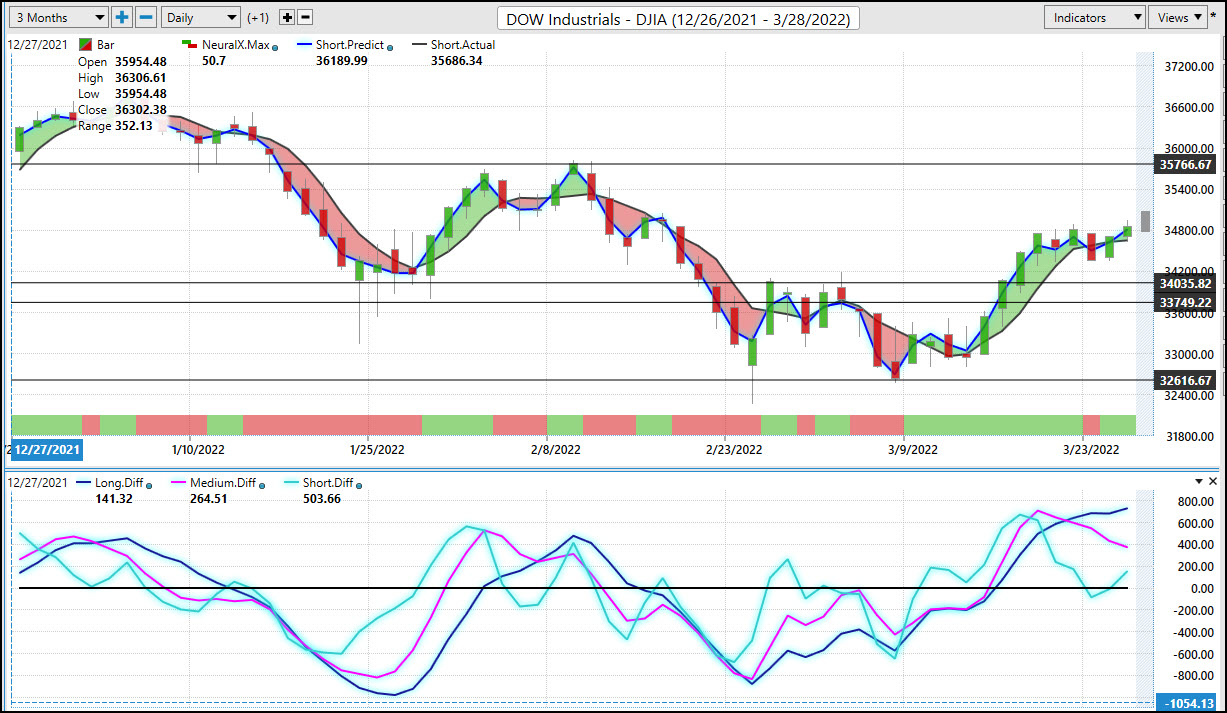Click the Short.Actual gray line swatch
This screenshot has height=713, width=1227.
coord(417,45)
